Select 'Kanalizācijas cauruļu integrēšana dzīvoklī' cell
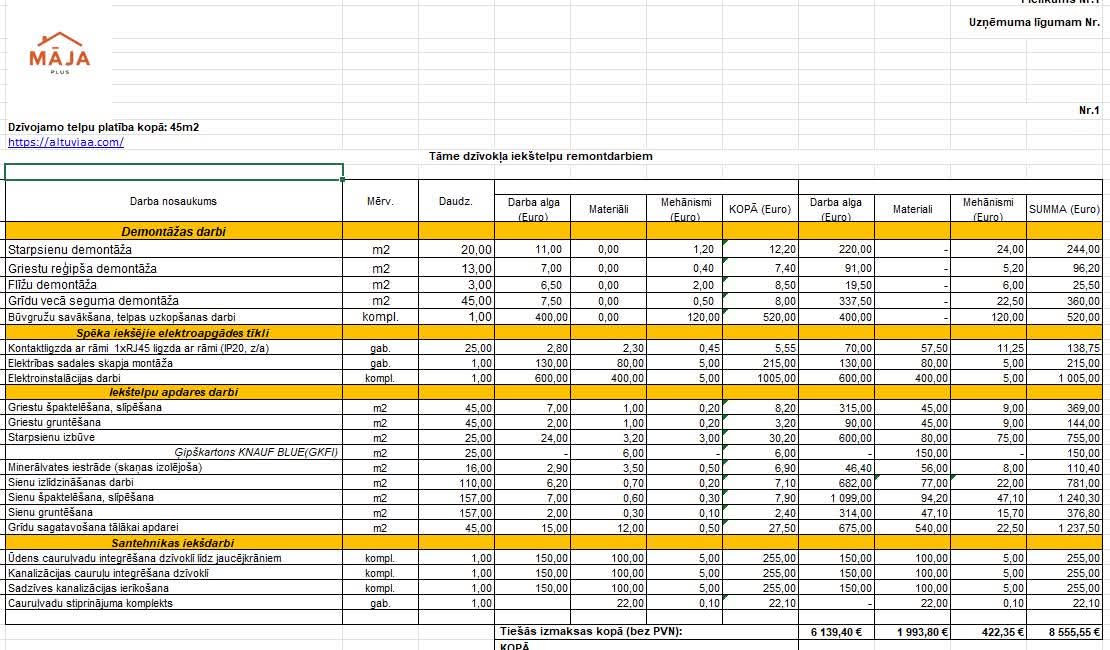1110x650 pixels. click(x=173, y=573)
